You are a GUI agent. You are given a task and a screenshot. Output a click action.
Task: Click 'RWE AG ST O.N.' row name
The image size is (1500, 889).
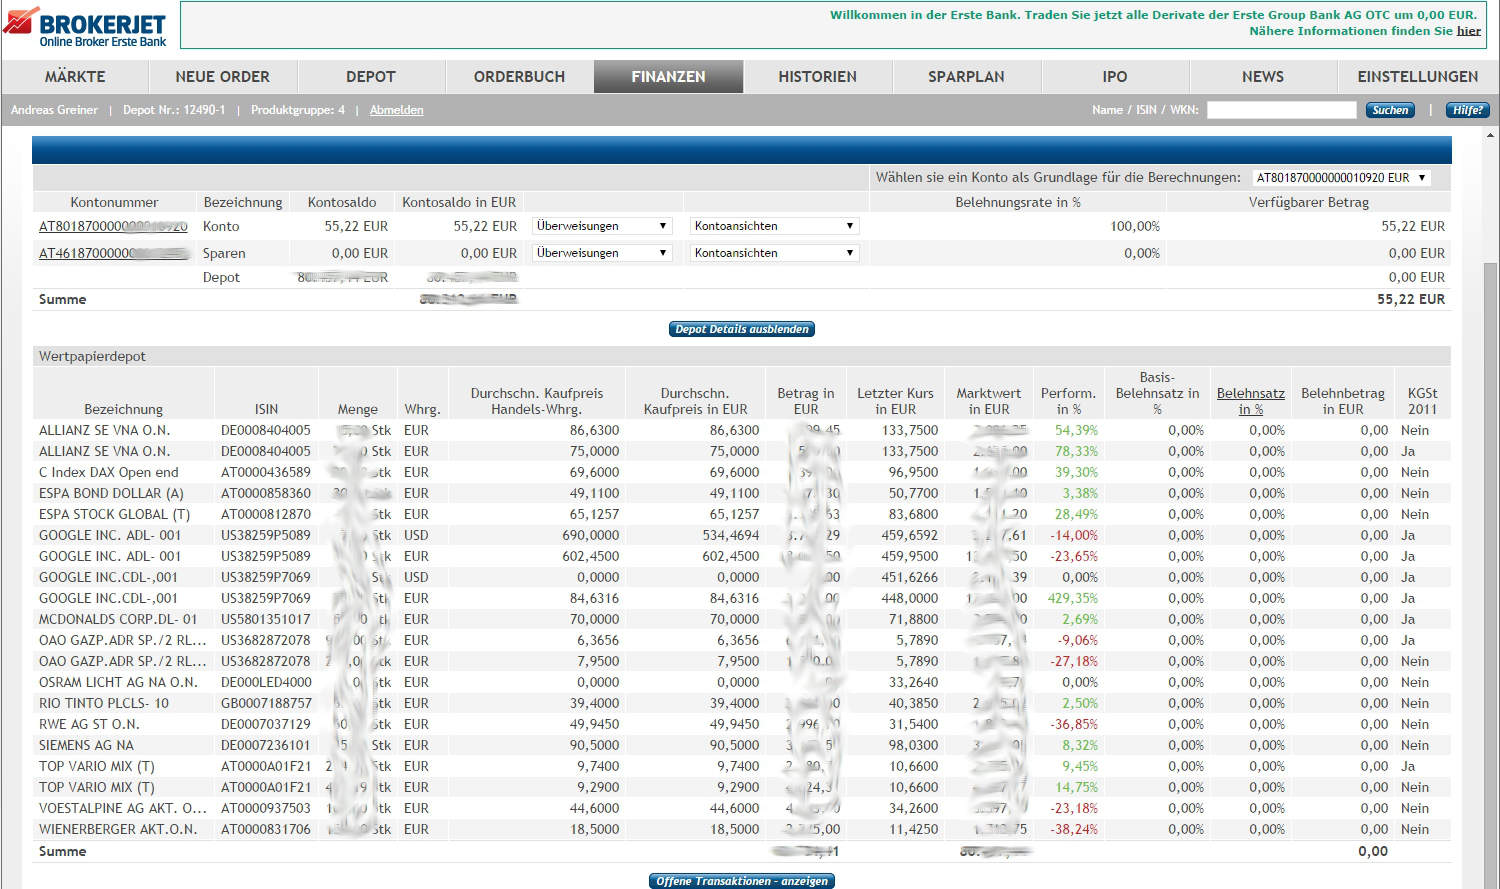89,724
